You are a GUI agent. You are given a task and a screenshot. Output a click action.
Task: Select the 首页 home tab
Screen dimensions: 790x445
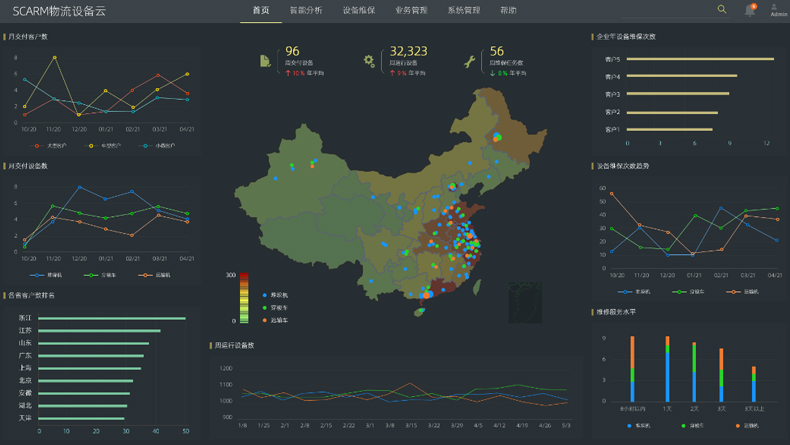[261, 10]
